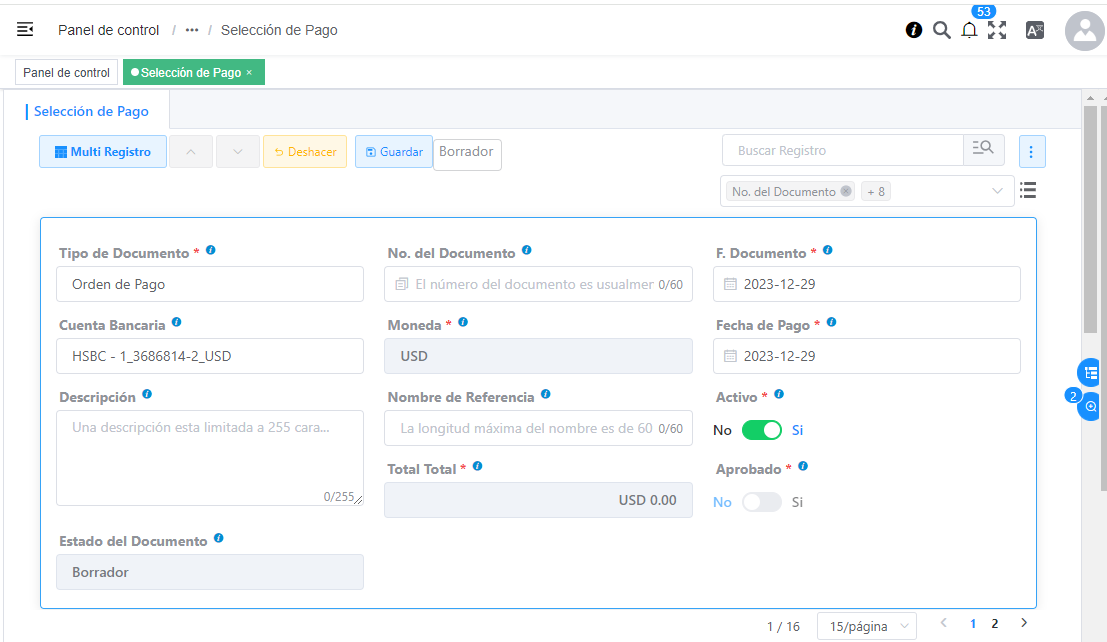Screen dimensions: 1107x642
Task: Toggle the Activo switch
Action: 761,430
